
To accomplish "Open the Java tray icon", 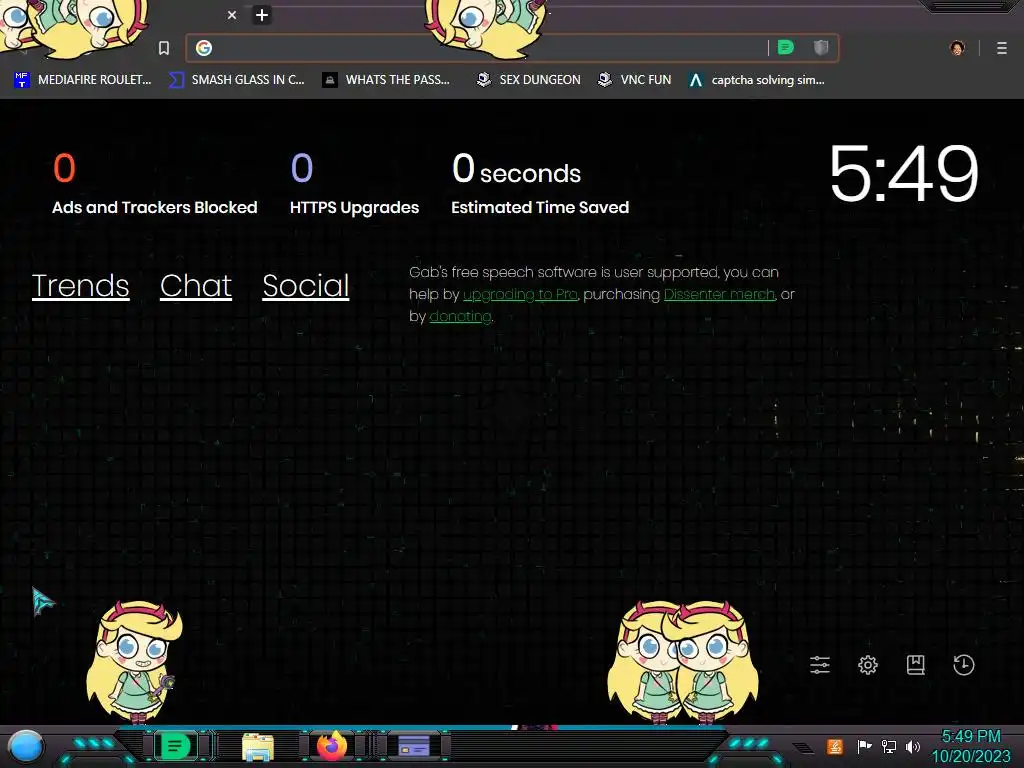I will pyautogui.click(x=834, y=746).
